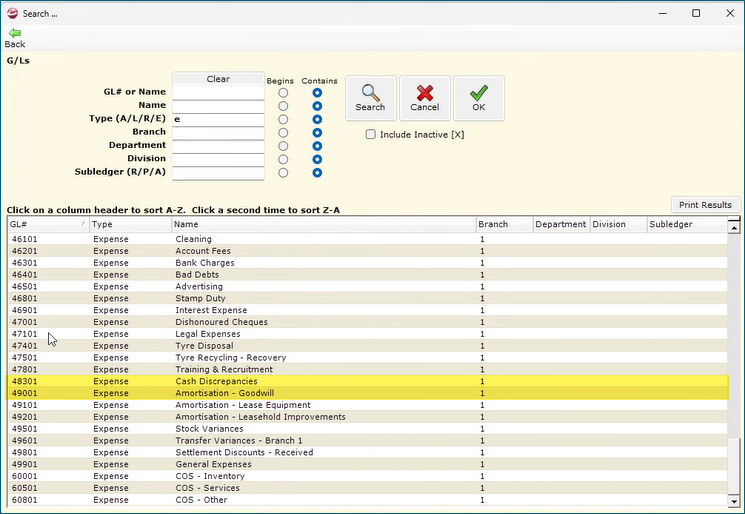Select the 46301 Bank Charges row
The height and width of the screenshot is (514, 745).
pos(368,263)
